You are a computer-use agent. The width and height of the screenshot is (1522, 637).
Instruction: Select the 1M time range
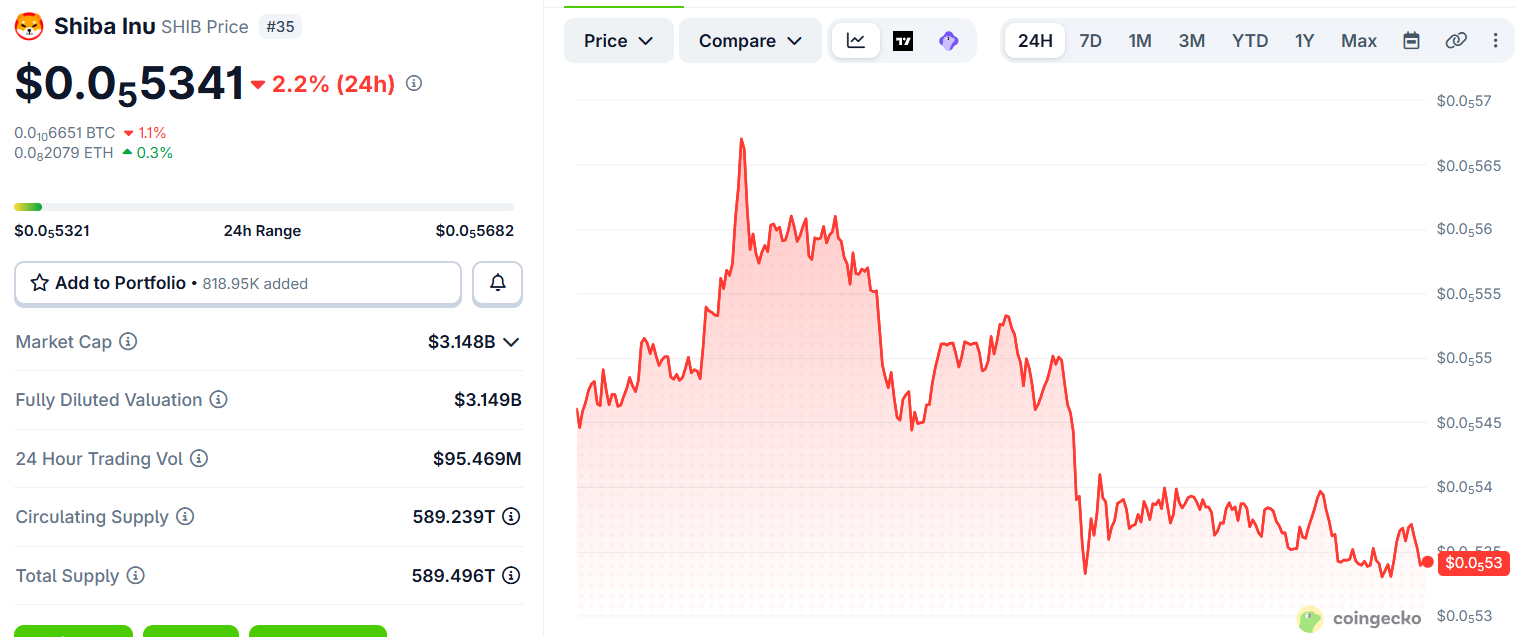pos(1140,41)
